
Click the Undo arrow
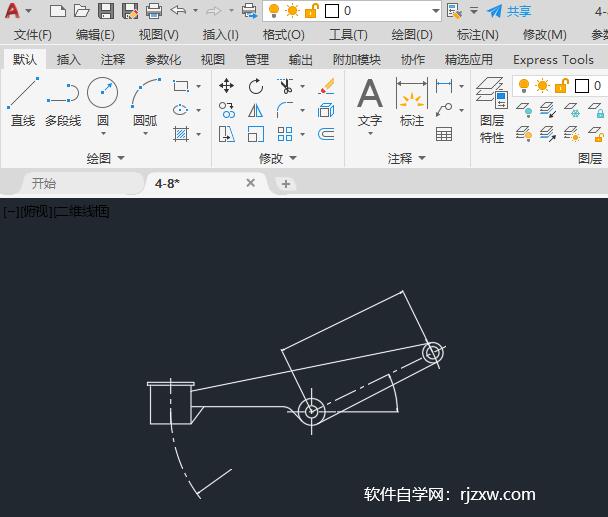pos(178,10)
